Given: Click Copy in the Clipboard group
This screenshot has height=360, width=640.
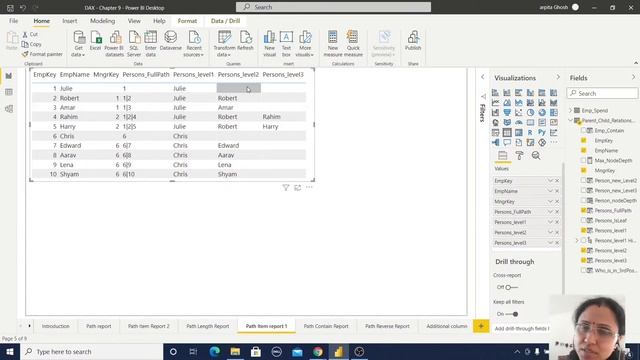Looking at the screenshot, I should click(32, 44).
